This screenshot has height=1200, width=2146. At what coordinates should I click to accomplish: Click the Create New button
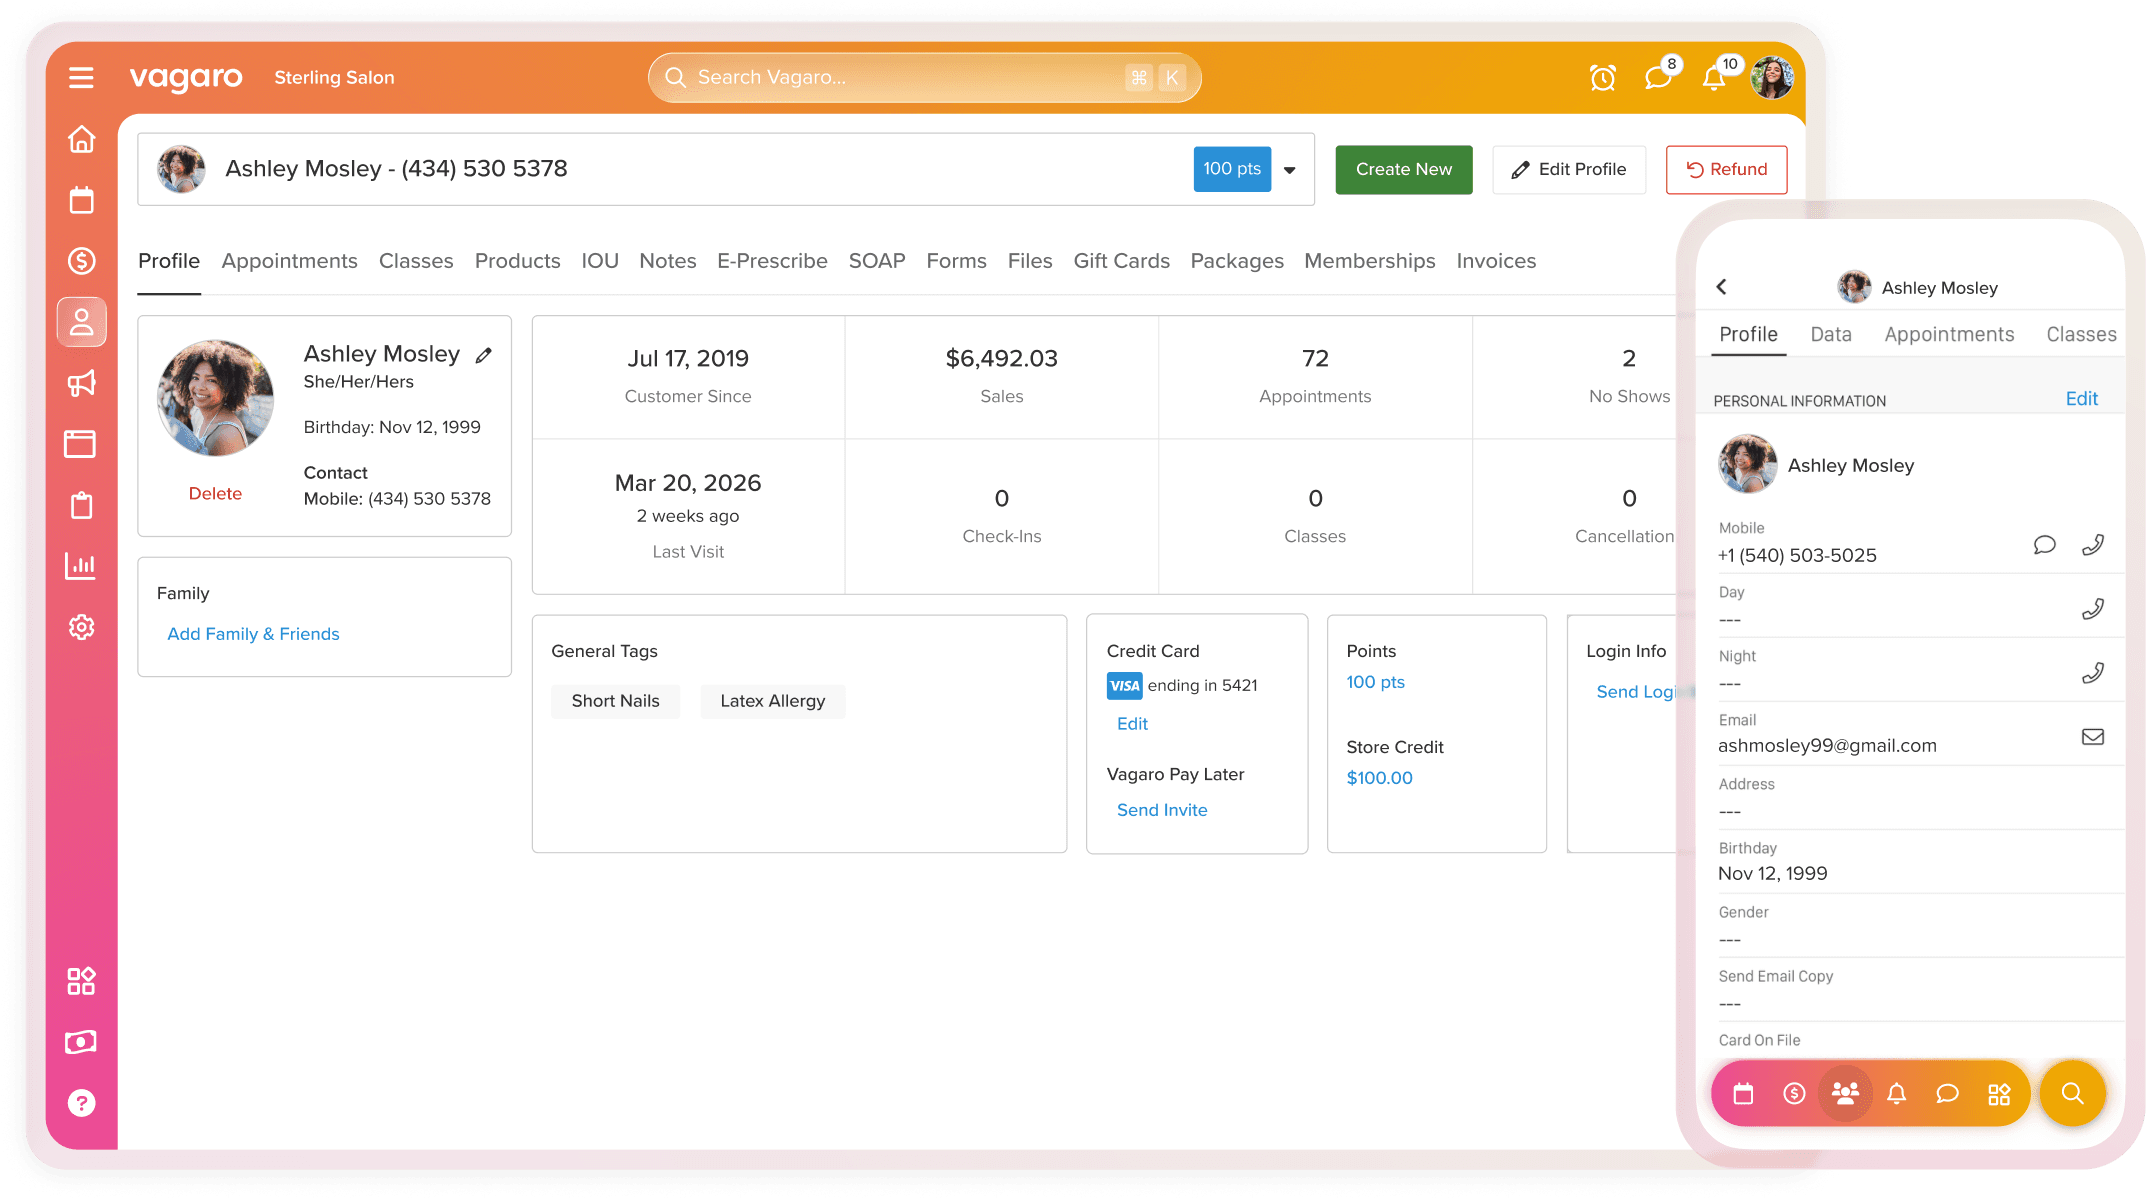(x=1403, y=170)
